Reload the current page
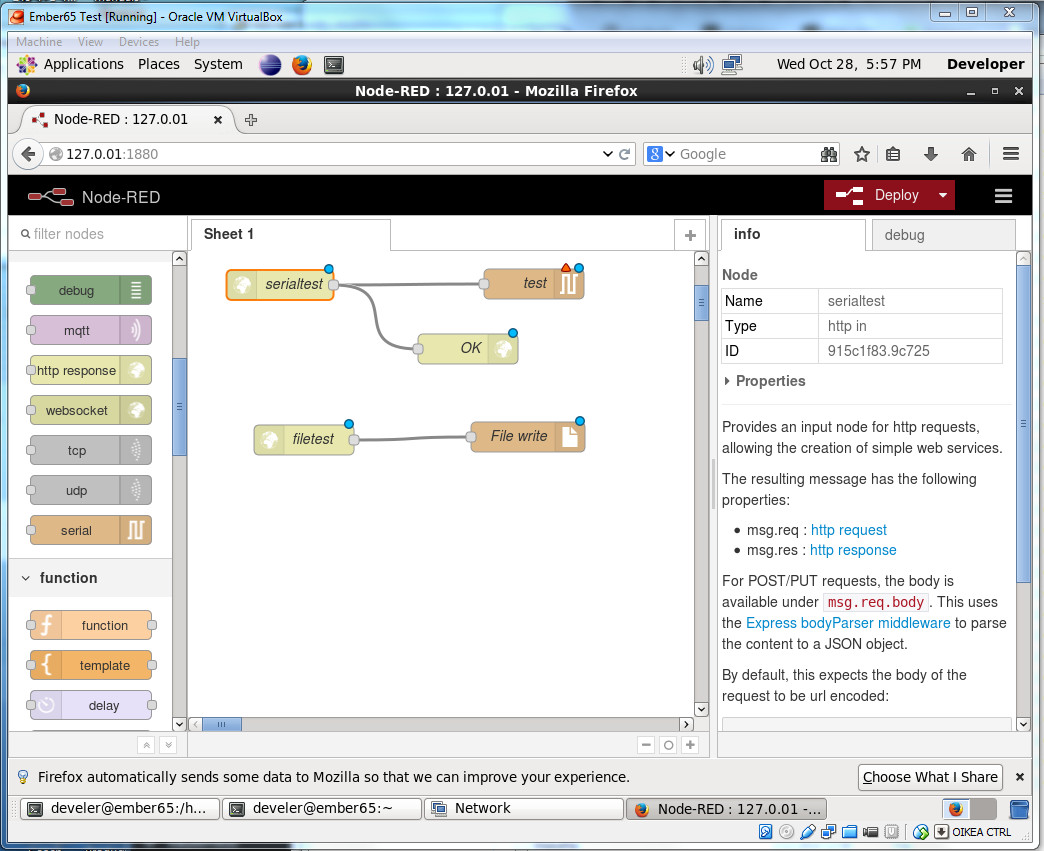This screenshot has height=851, width=1044. point(625,154)
